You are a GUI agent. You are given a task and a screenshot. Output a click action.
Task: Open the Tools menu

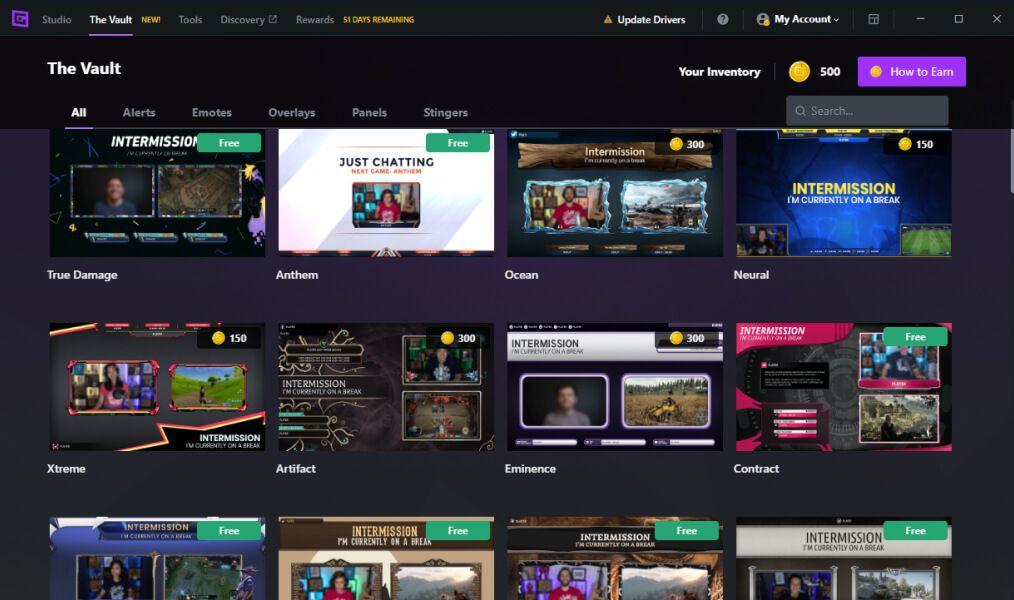click(190, 19)
